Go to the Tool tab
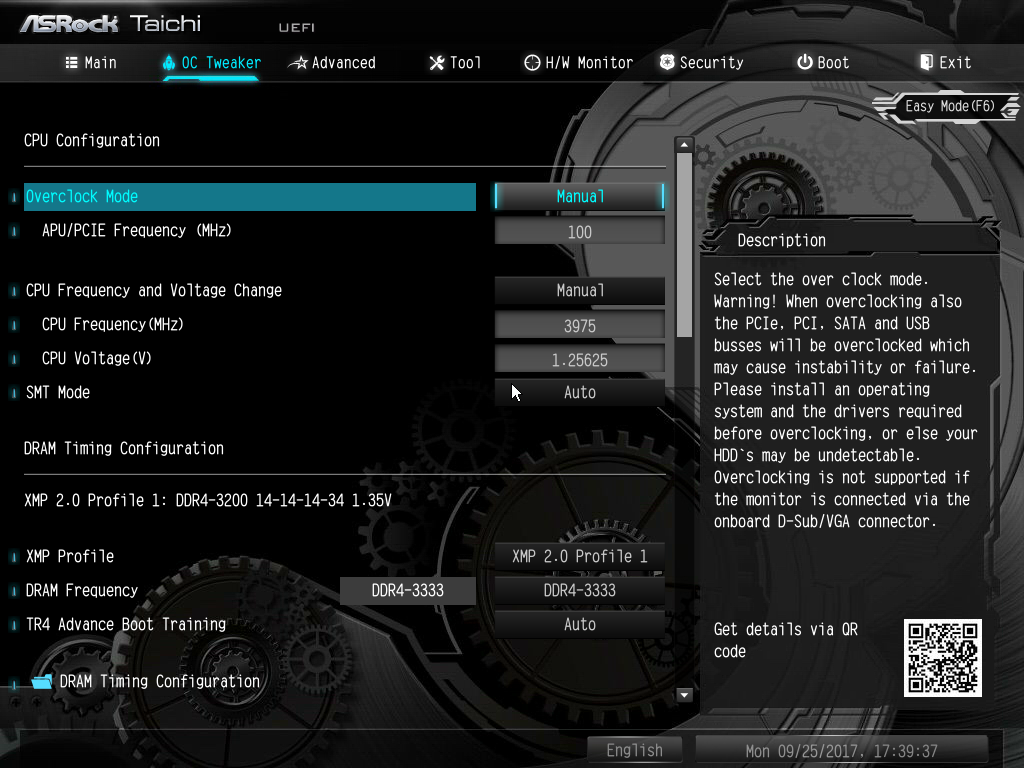1024x768 pixels. 455,63
